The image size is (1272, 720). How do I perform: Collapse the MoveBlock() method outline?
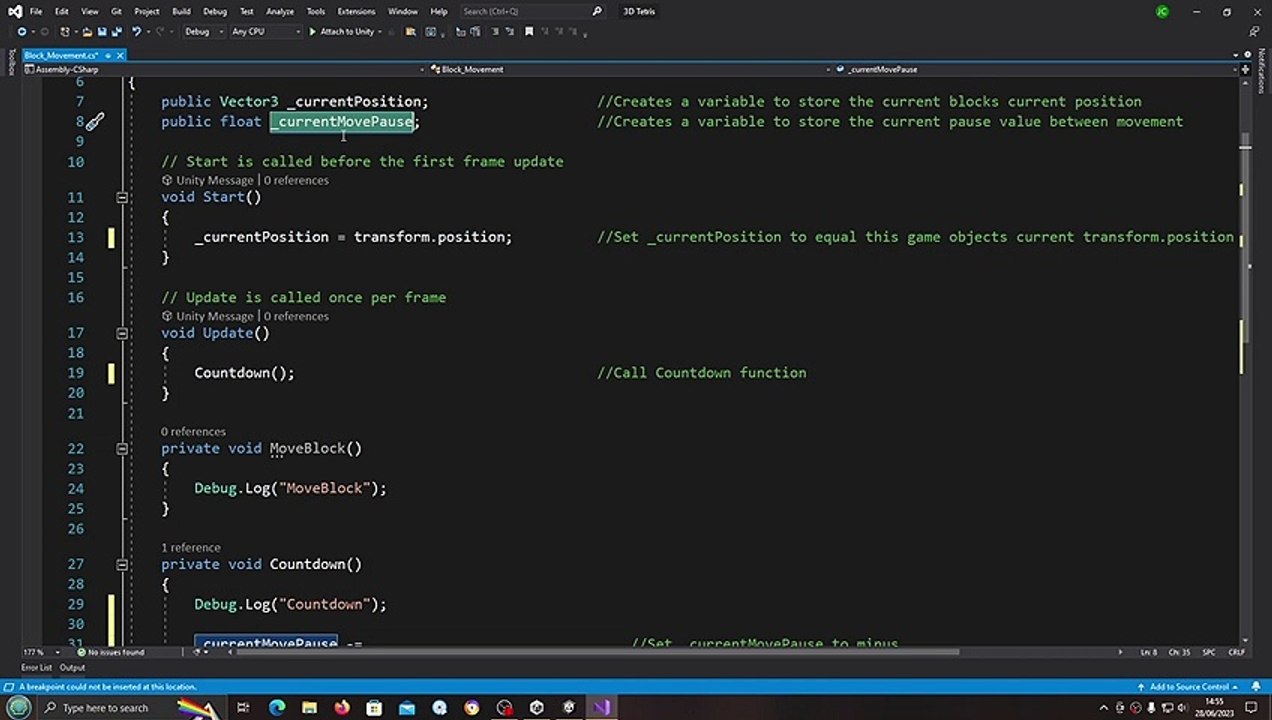tap(122, 448)
